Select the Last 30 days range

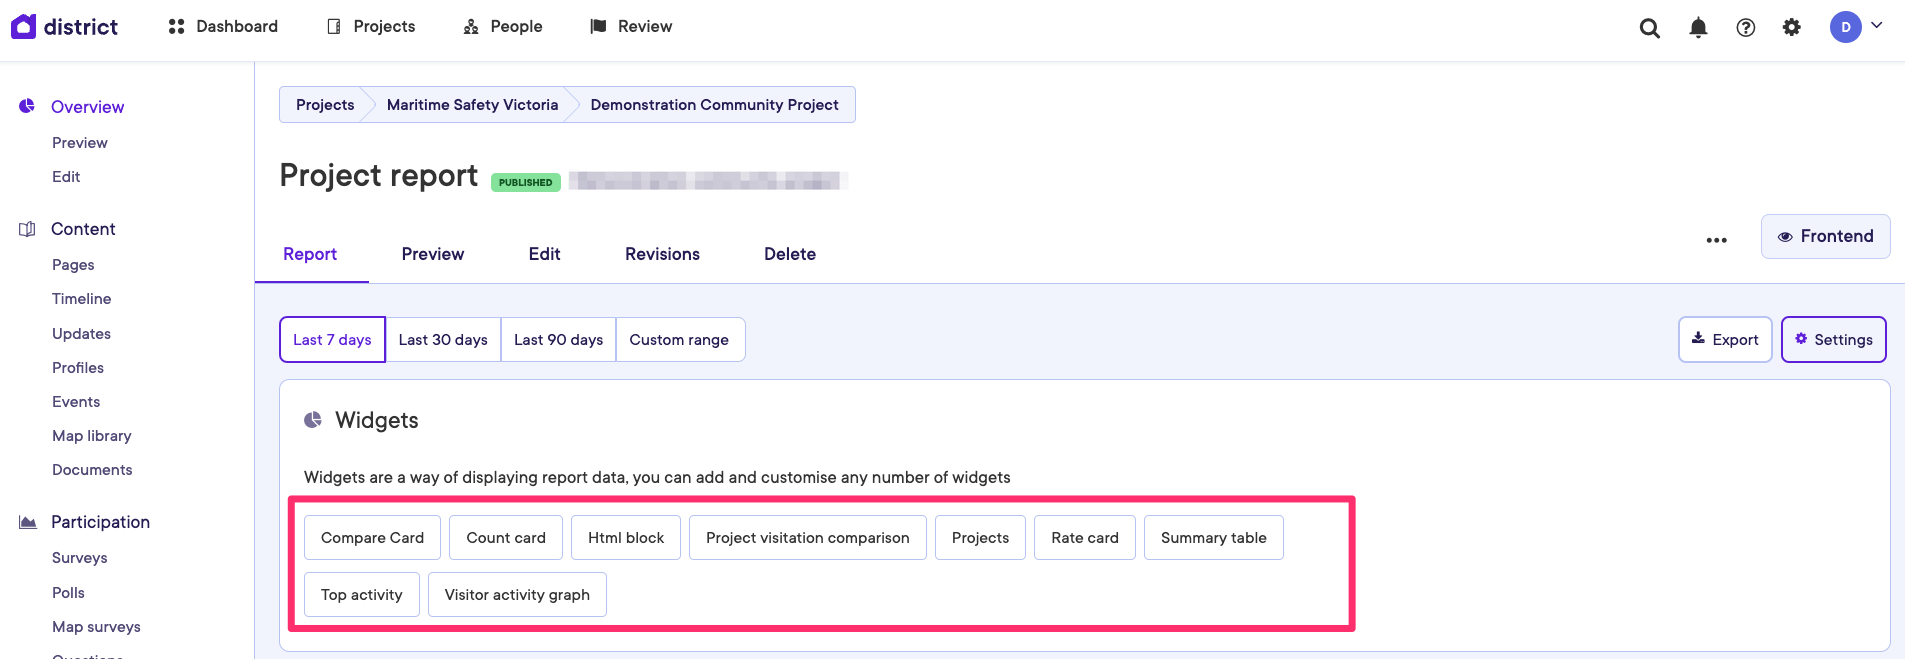pos(443,340)
